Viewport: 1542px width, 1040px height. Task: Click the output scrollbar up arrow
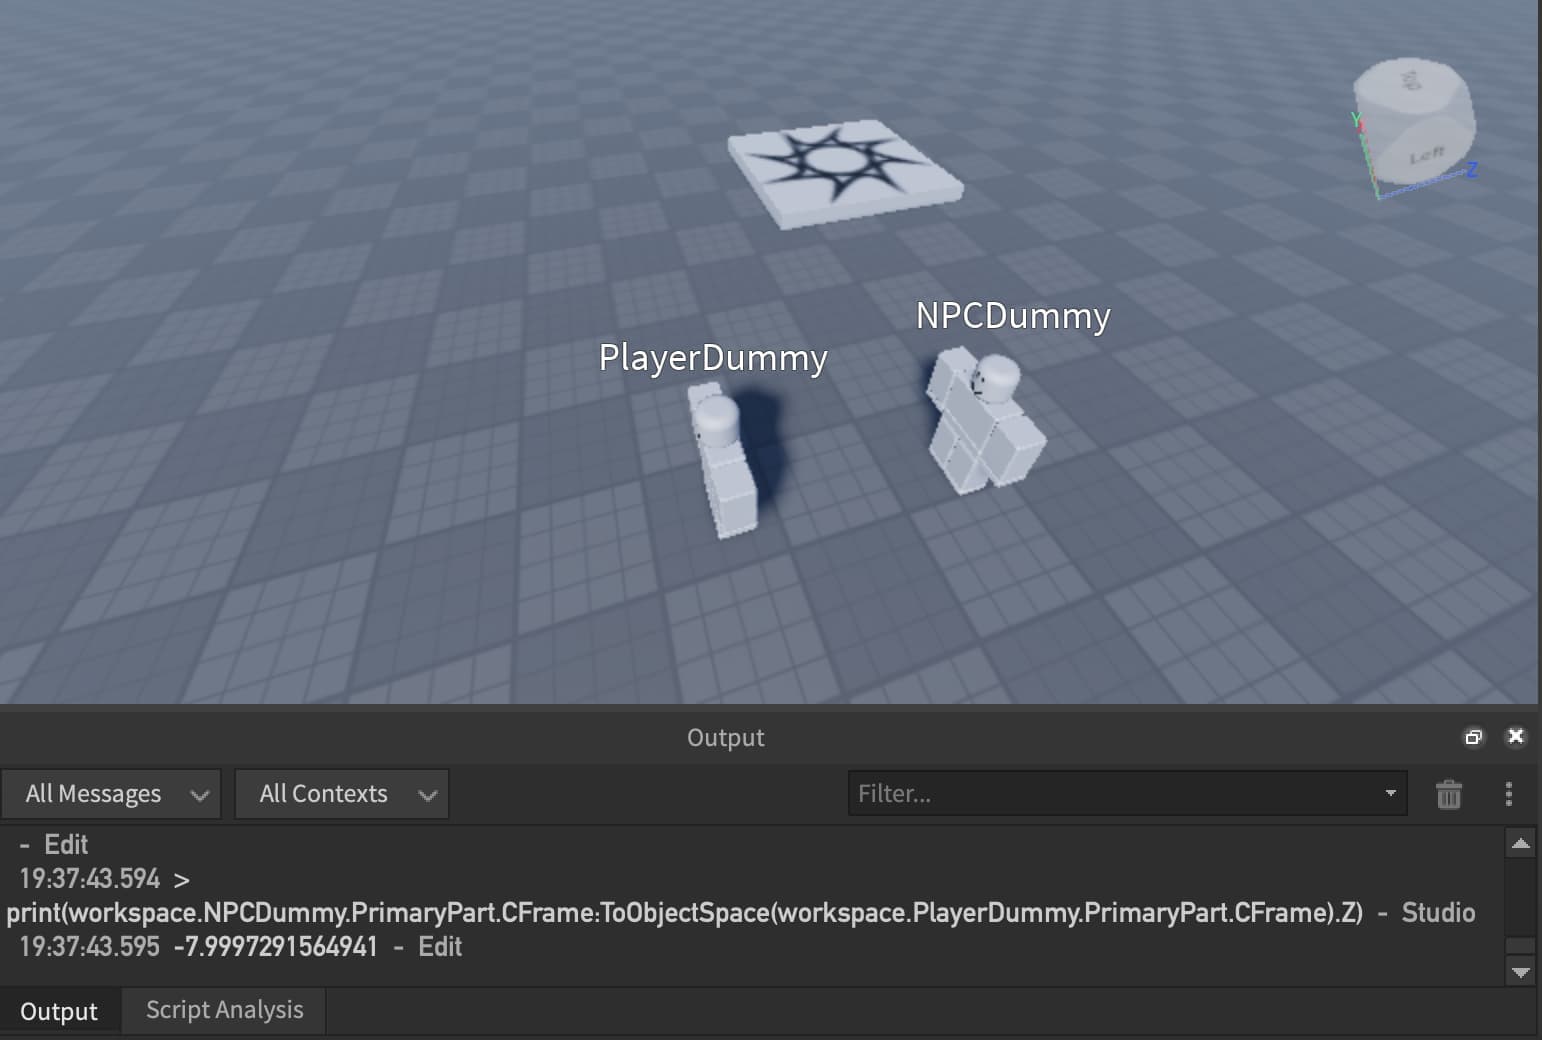coord(1520,844)
